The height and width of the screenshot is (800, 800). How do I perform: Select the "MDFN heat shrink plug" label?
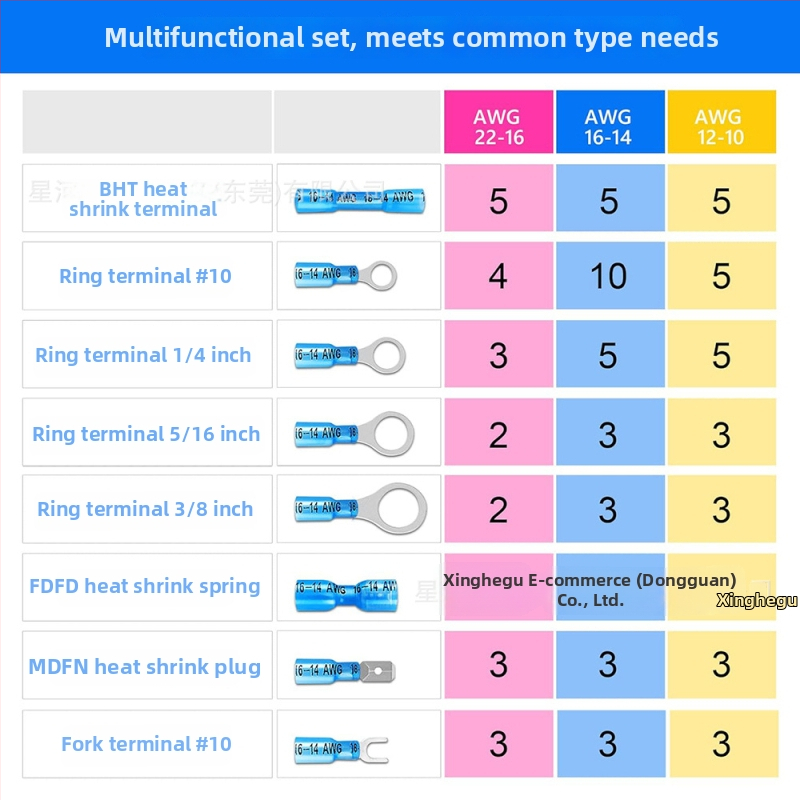click(145, 667)
